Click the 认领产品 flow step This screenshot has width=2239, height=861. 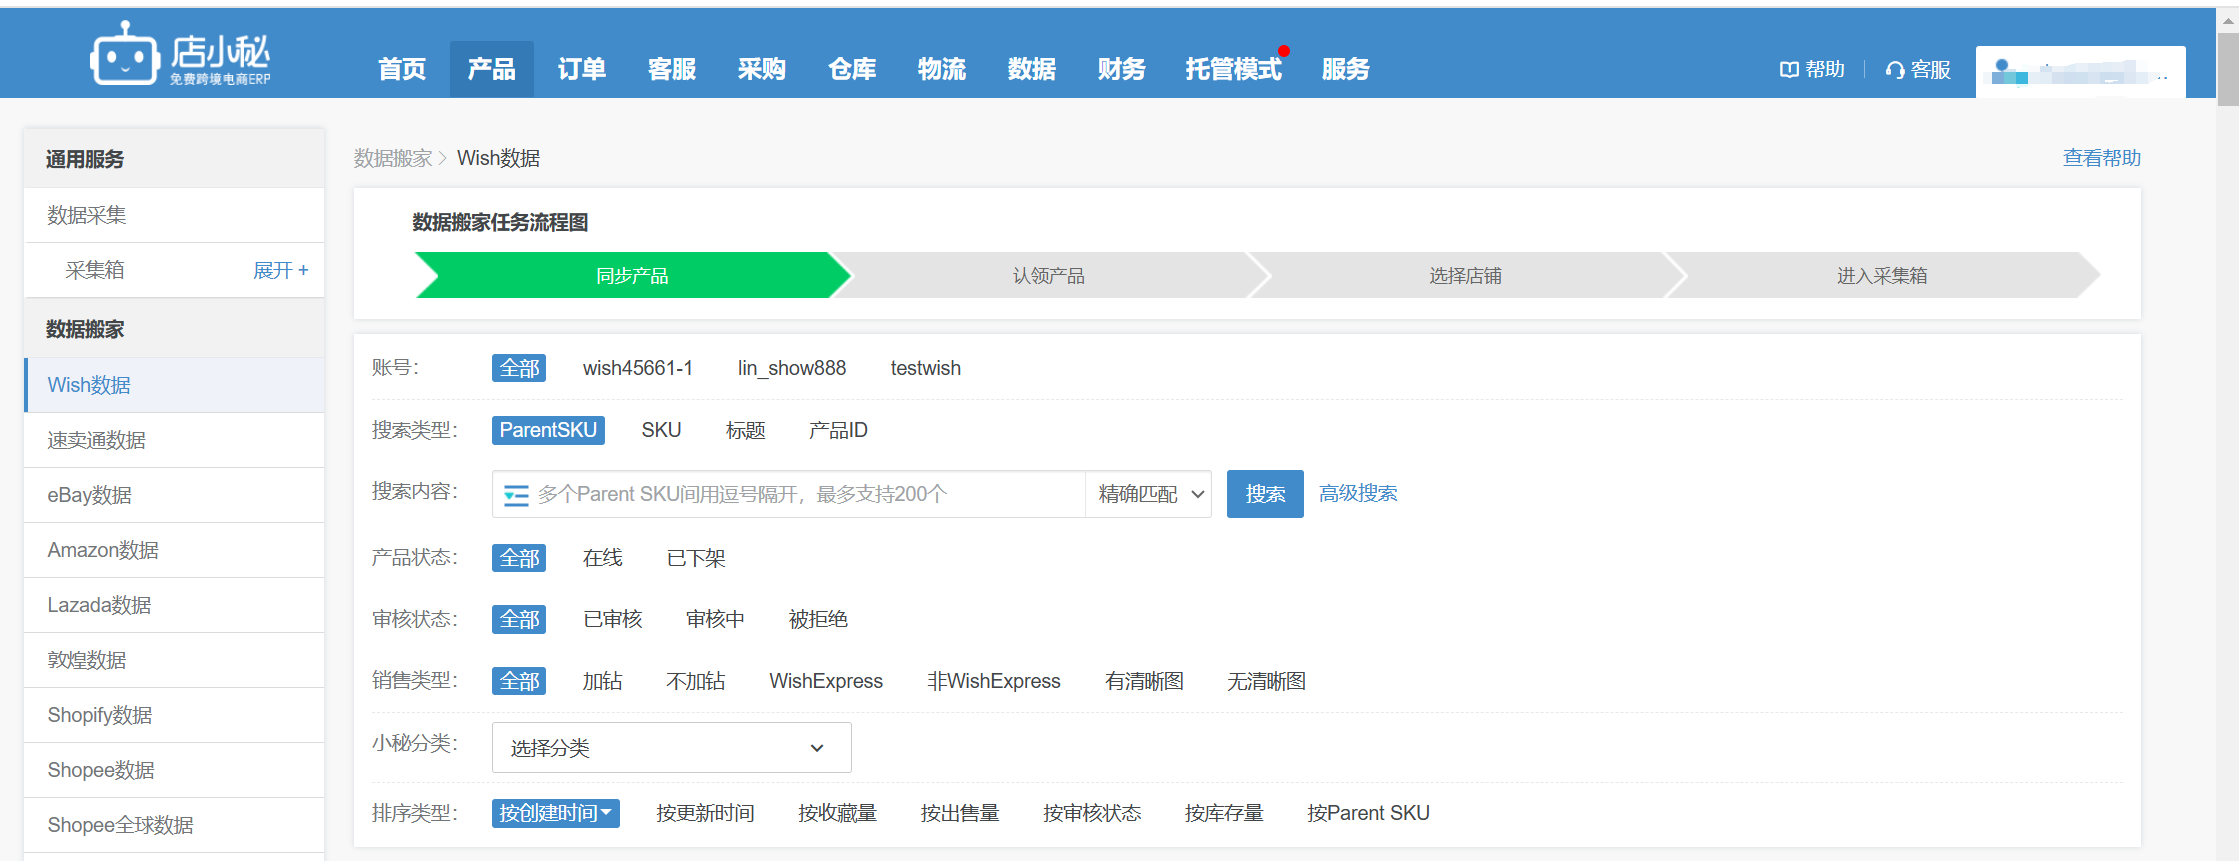(1048, 275)
